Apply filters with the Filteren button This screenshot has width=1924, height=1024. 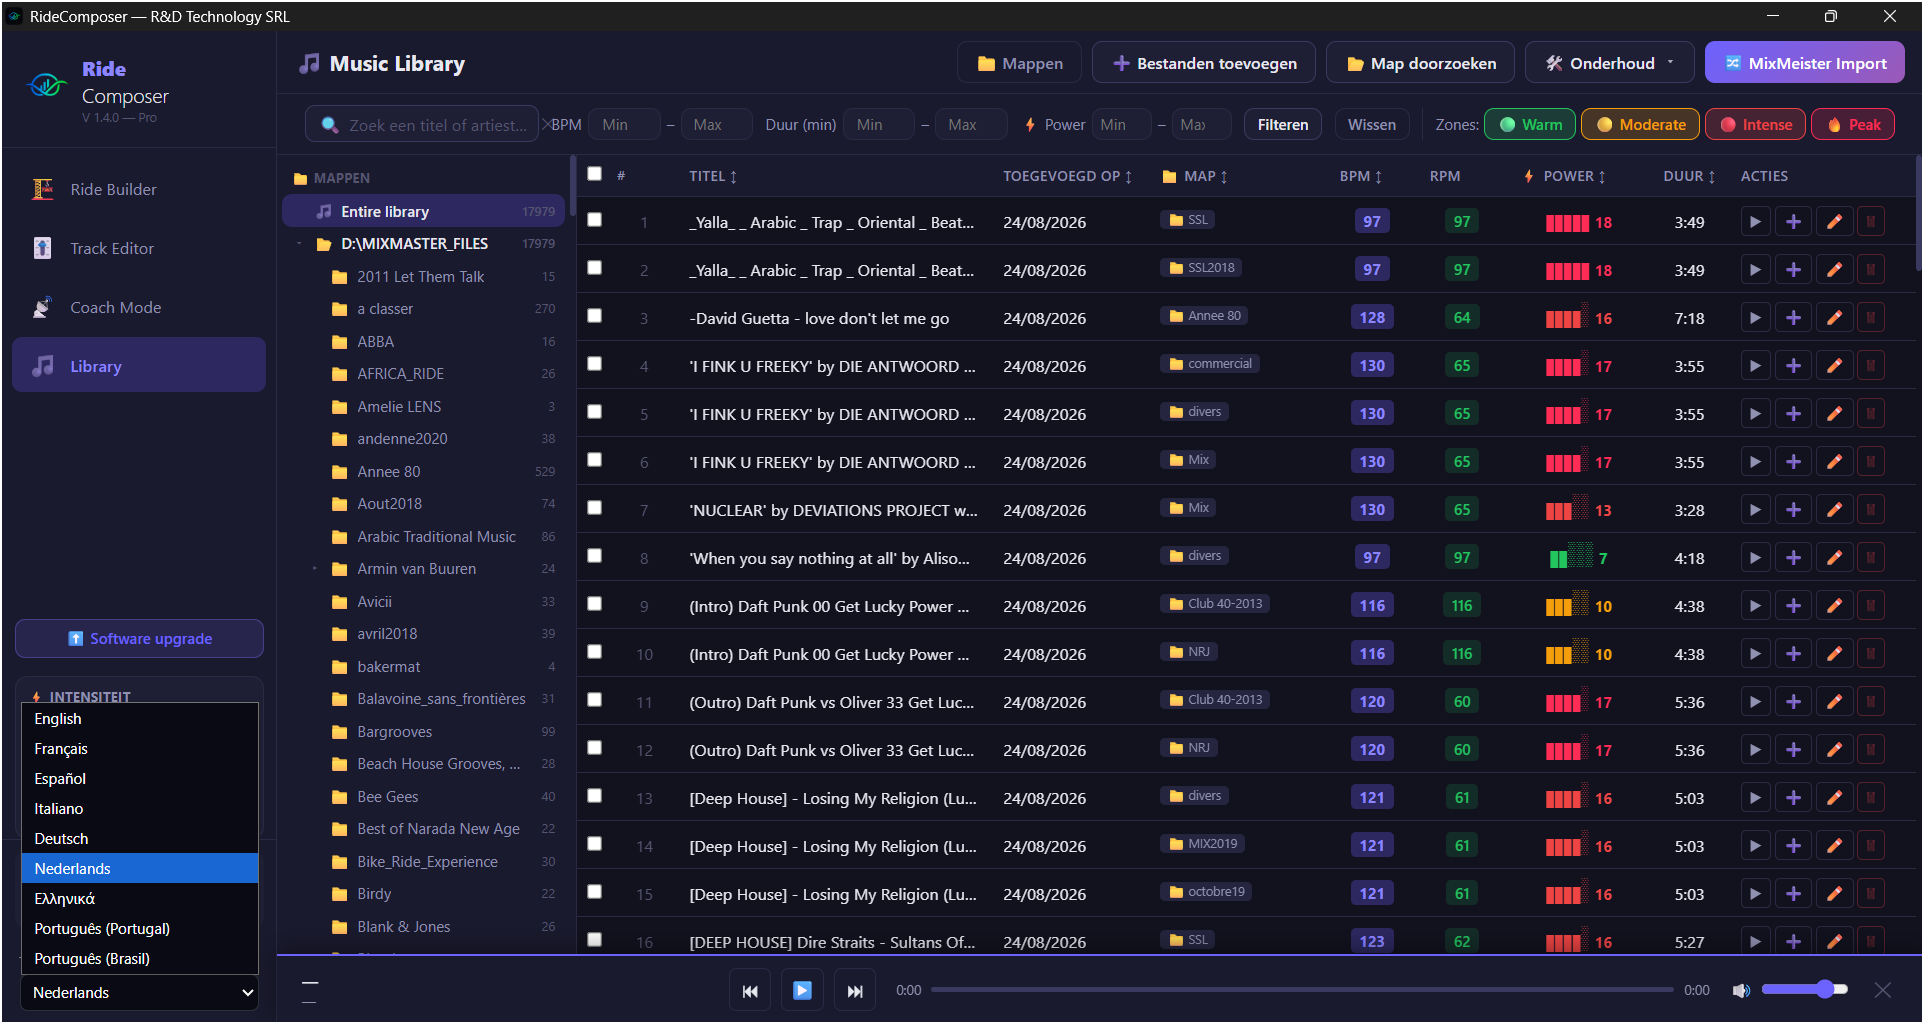click(1282, 125)
